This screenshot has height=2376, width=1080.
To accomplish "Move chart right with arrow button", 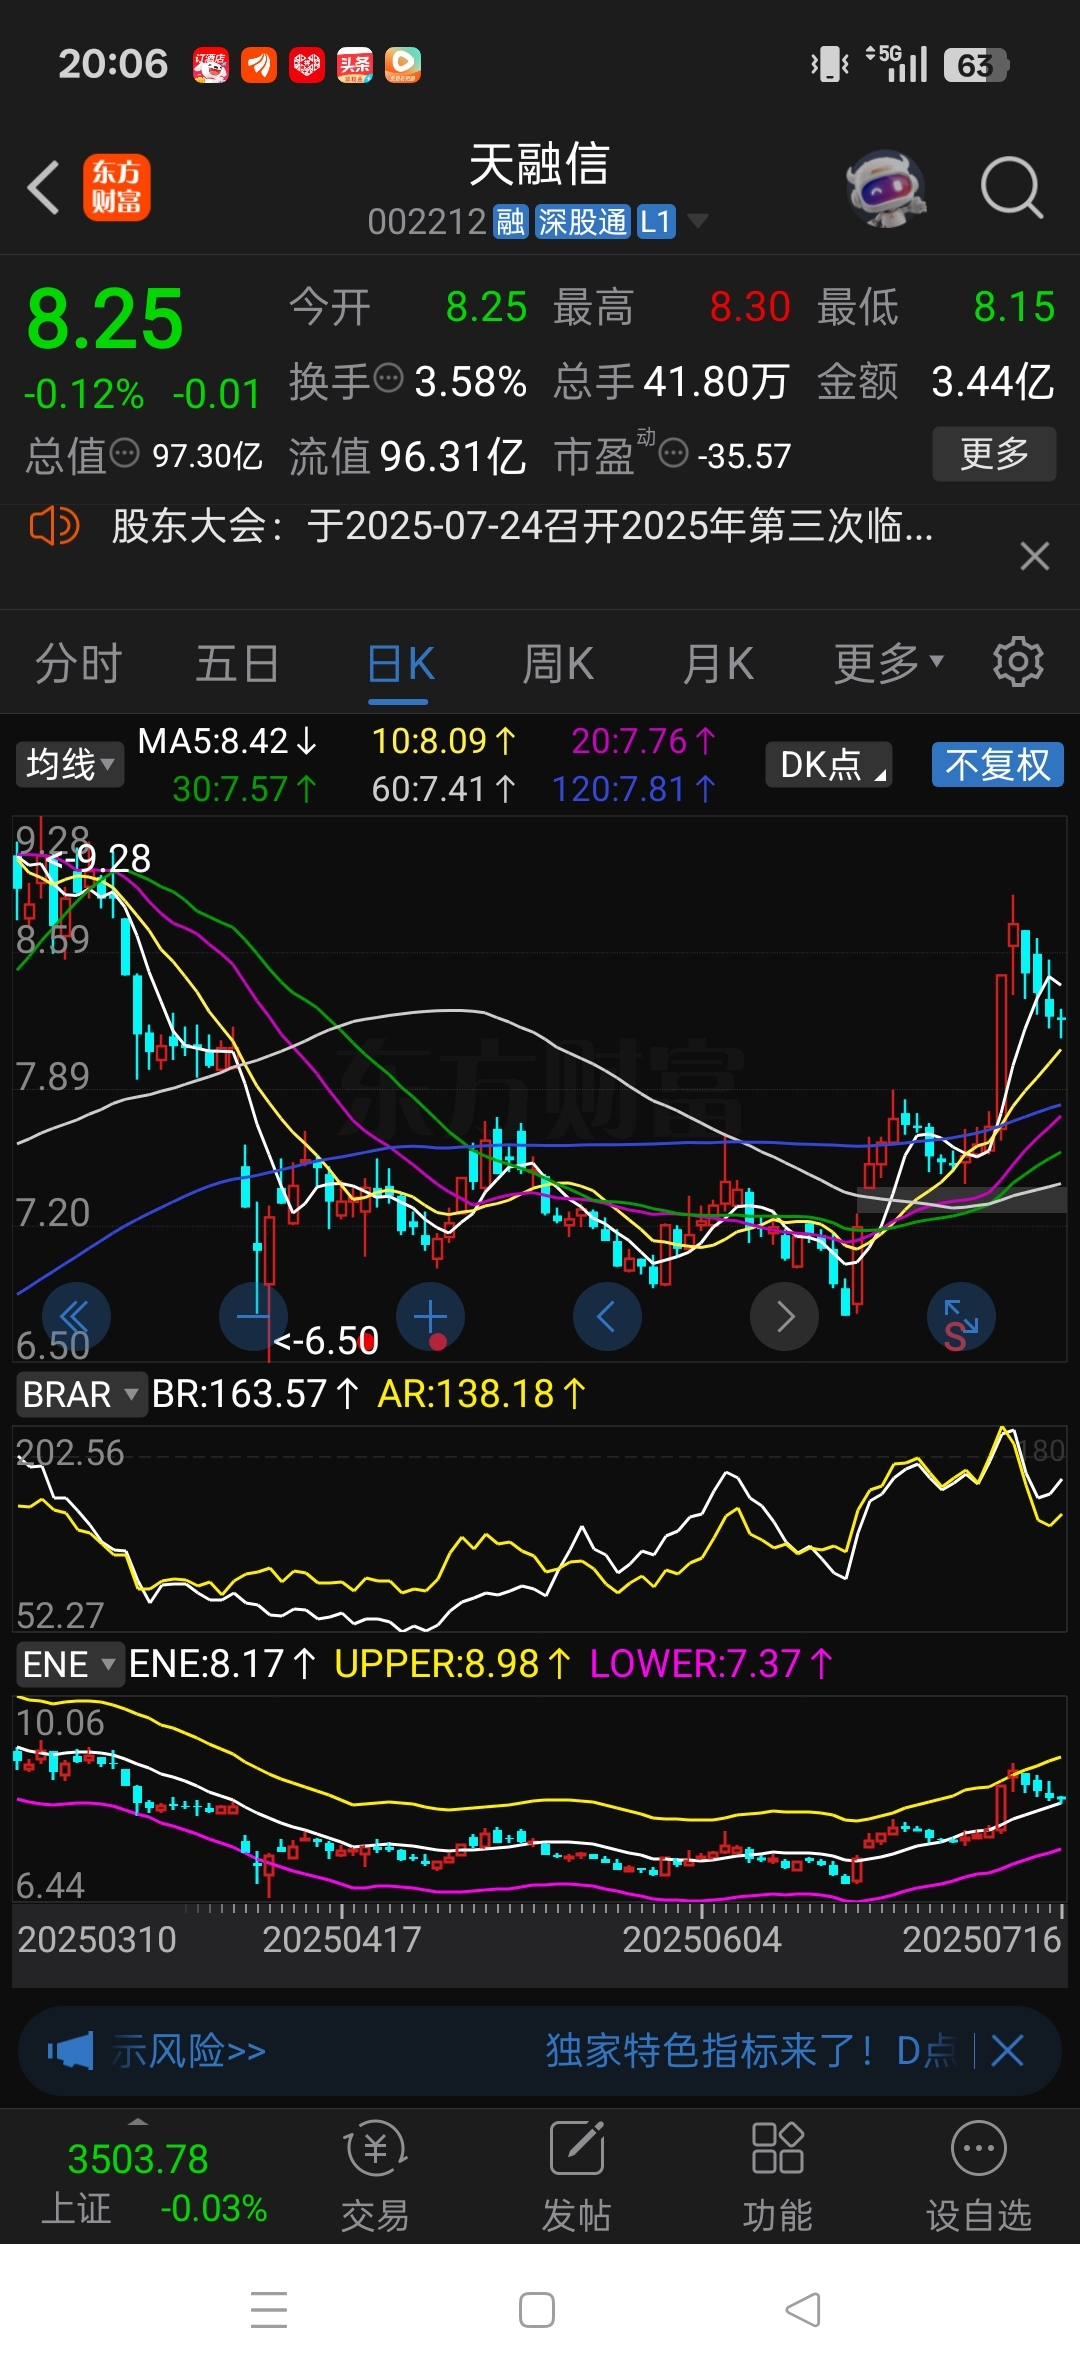I will pyautogui.click(x=785, y=1316).
